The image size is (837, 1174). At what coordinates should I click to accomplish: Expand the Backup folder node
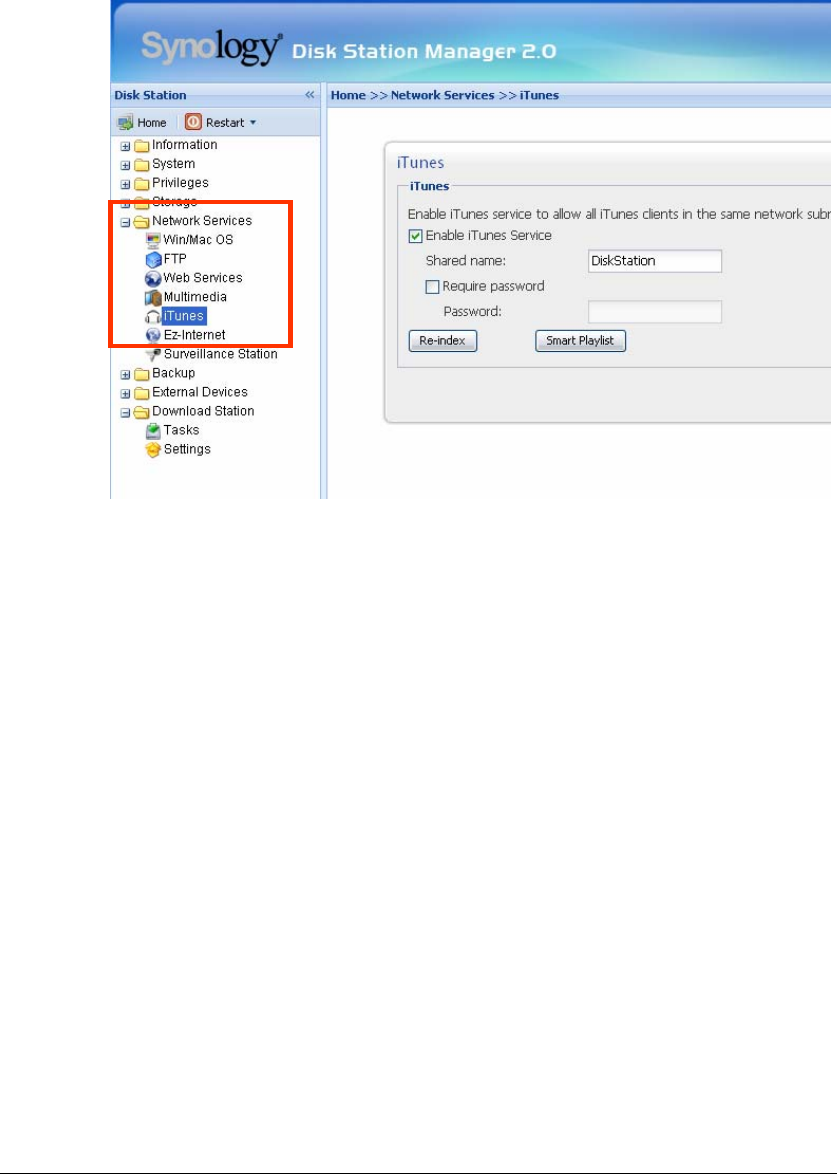(x=126, y=374)
